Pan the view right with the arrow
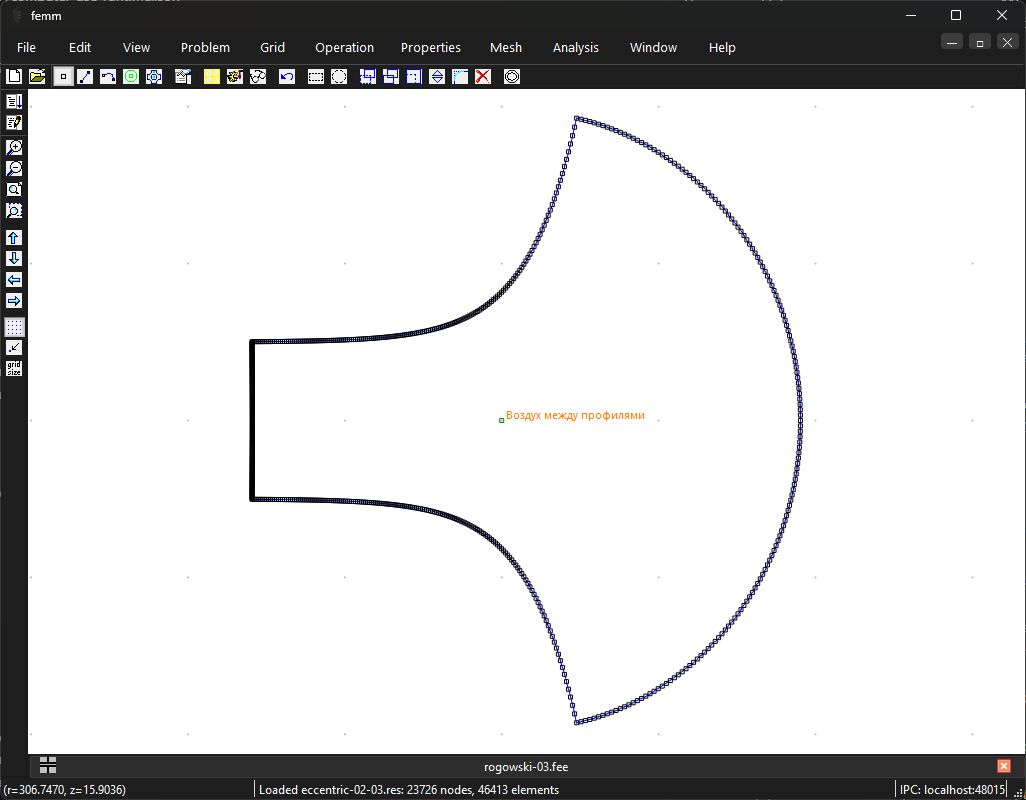 [14, 300]
